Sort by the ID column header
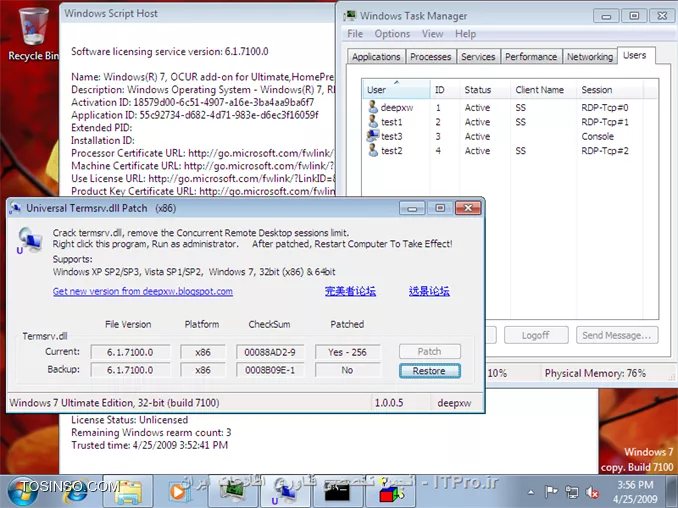Image resolution: width=678 pixels, height=508 pixels. pos(445,89)
